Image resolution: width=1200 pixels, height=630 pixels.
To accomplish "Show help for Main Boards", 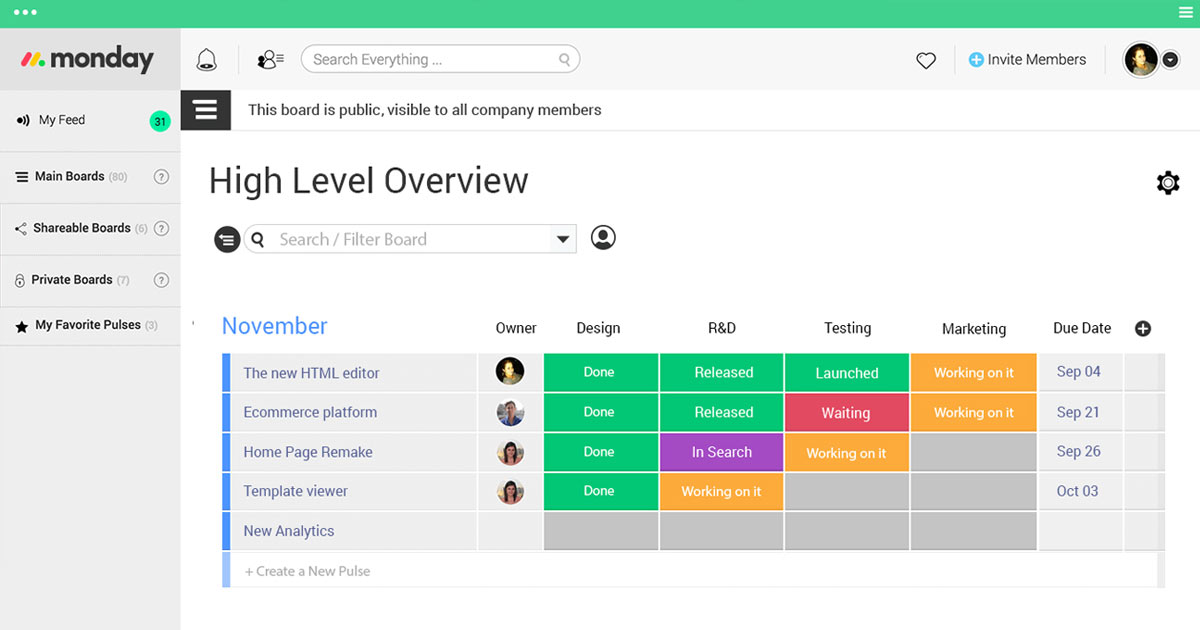I will click(161, 177).
